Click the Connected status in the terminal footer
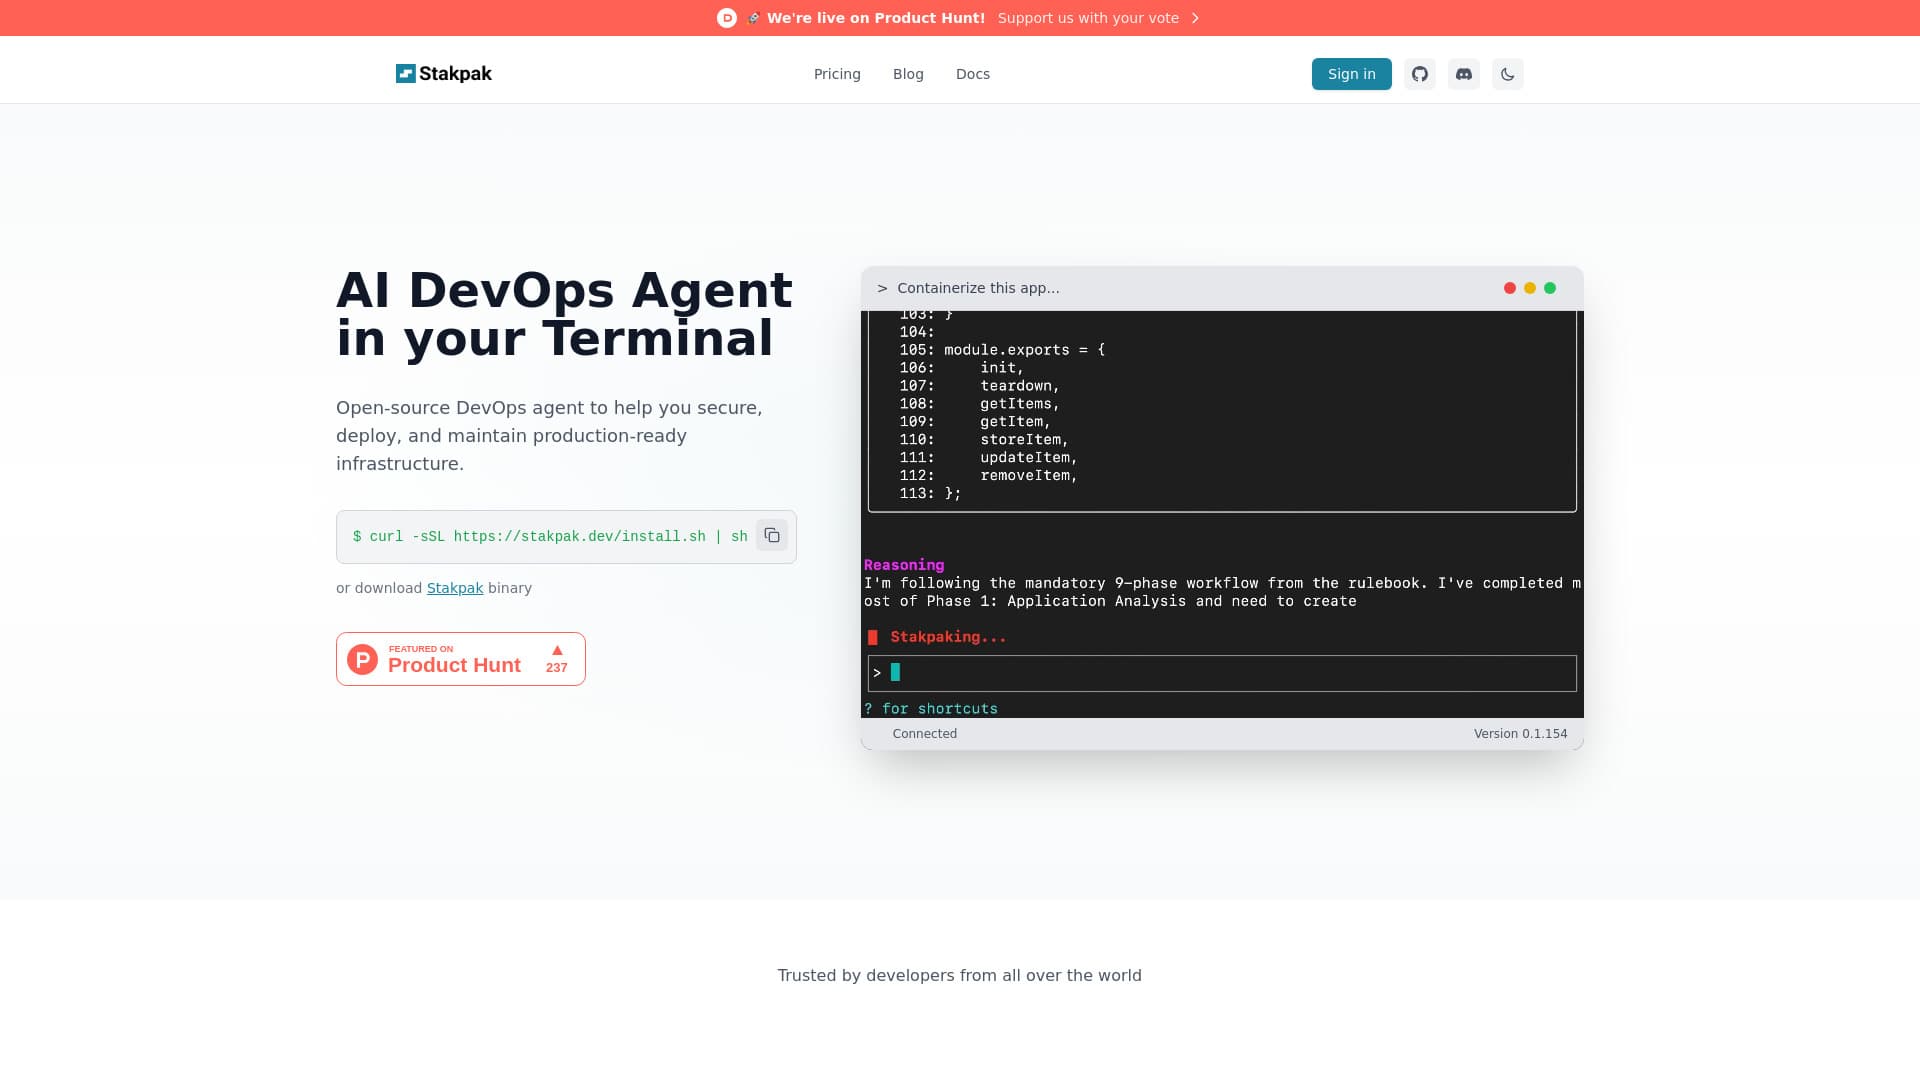 coord(924,733)
